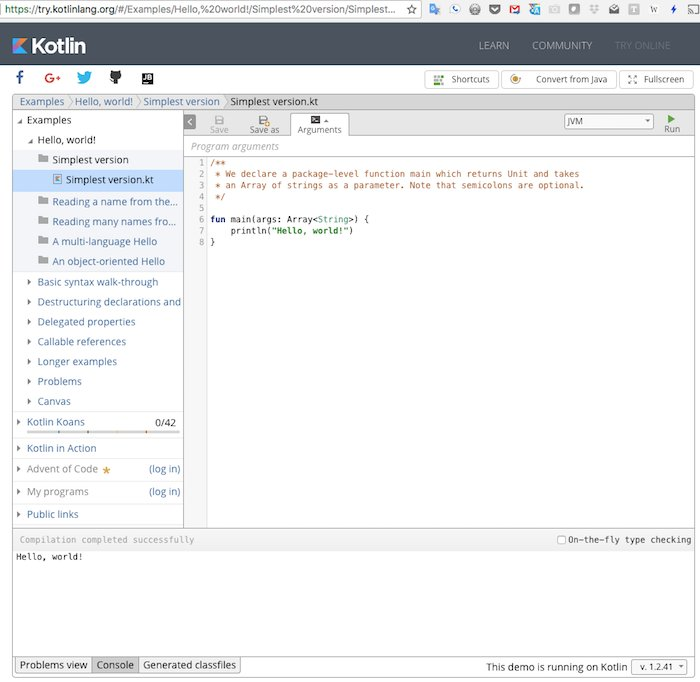700x682 pixels.
Task: Open the Google Plus social icon
Action: point(52,78)
